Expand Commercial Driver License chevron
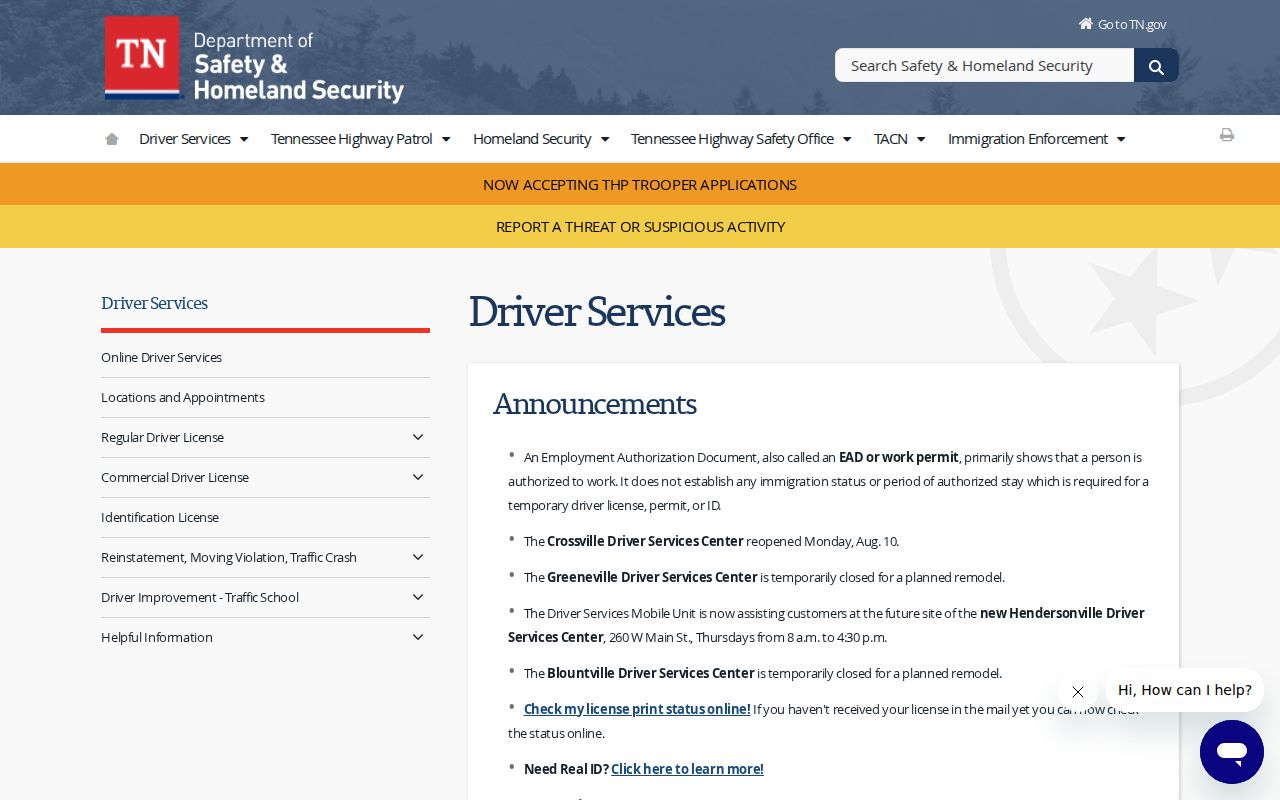Image resolution: width=1280 pixels, height=800 pixels. [x=418, y=477]
